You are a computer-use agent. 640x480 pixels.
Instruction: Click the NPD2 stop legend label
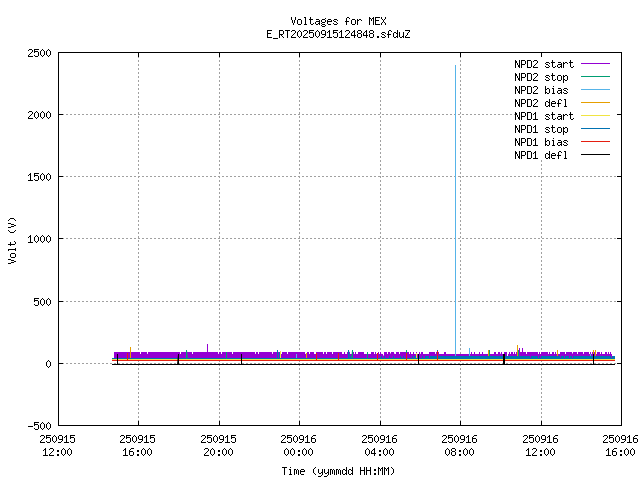point(541,77)
